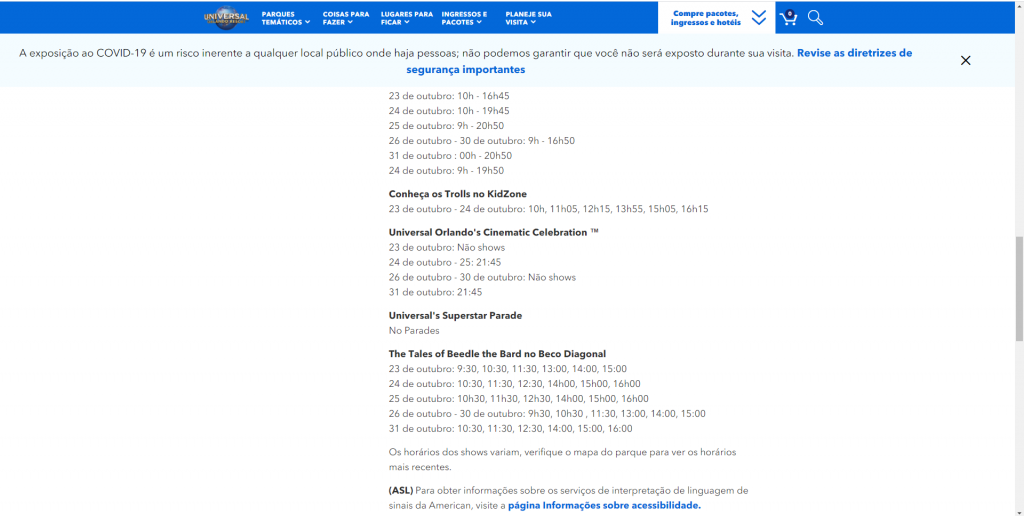Follow the página Informações sobre acessibilidade link
Viewport: 1024px width, 516px height.
(604, 506)
